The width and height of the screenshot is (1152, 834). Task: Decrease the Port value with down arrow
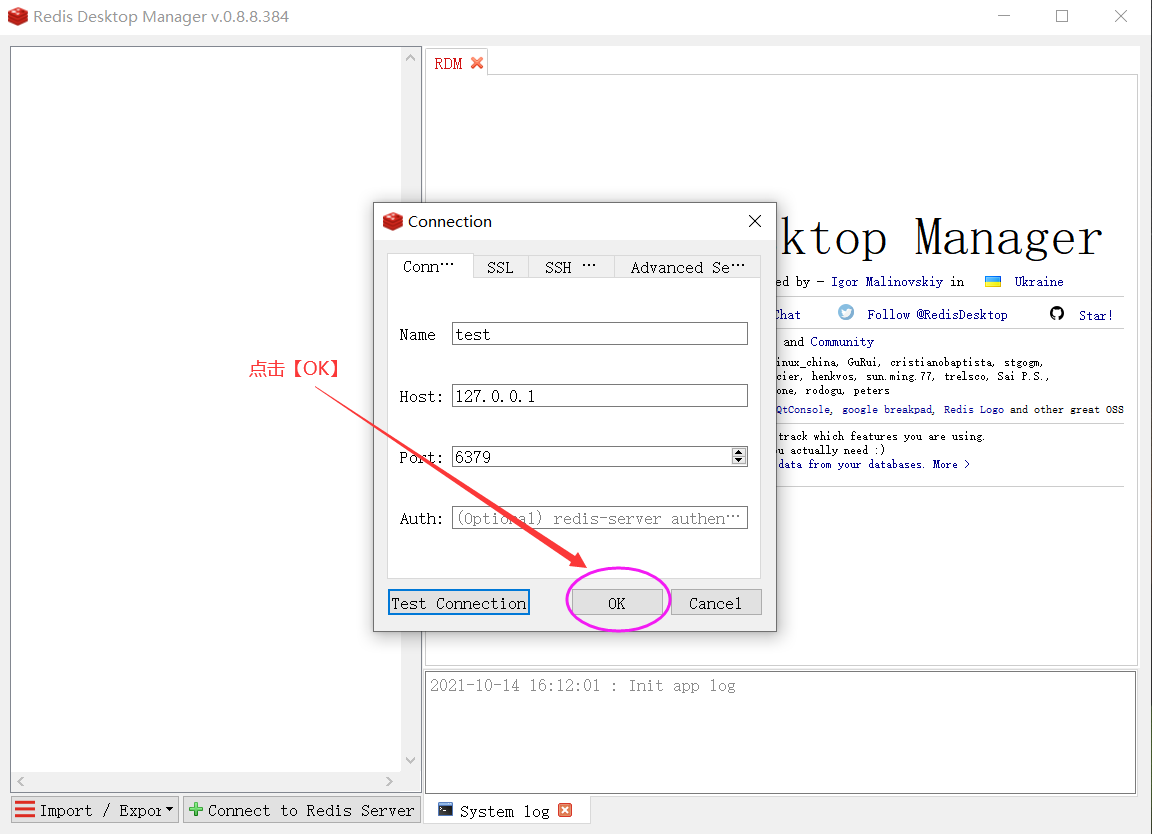739,461
